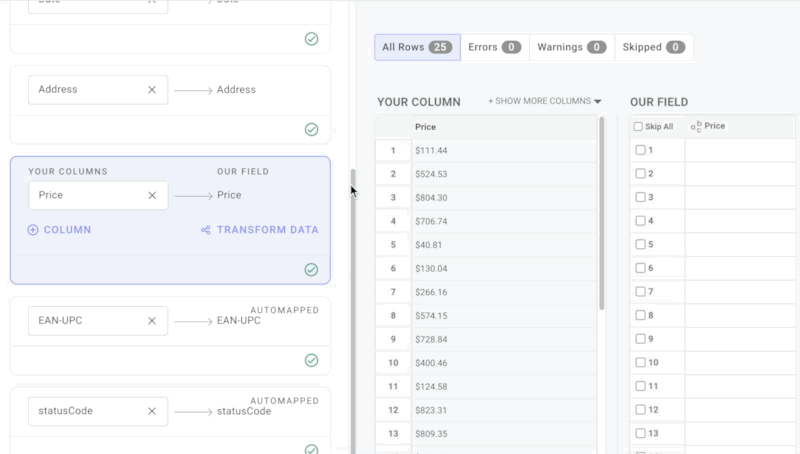Remove the Address column mapping with X

[152, 89]
